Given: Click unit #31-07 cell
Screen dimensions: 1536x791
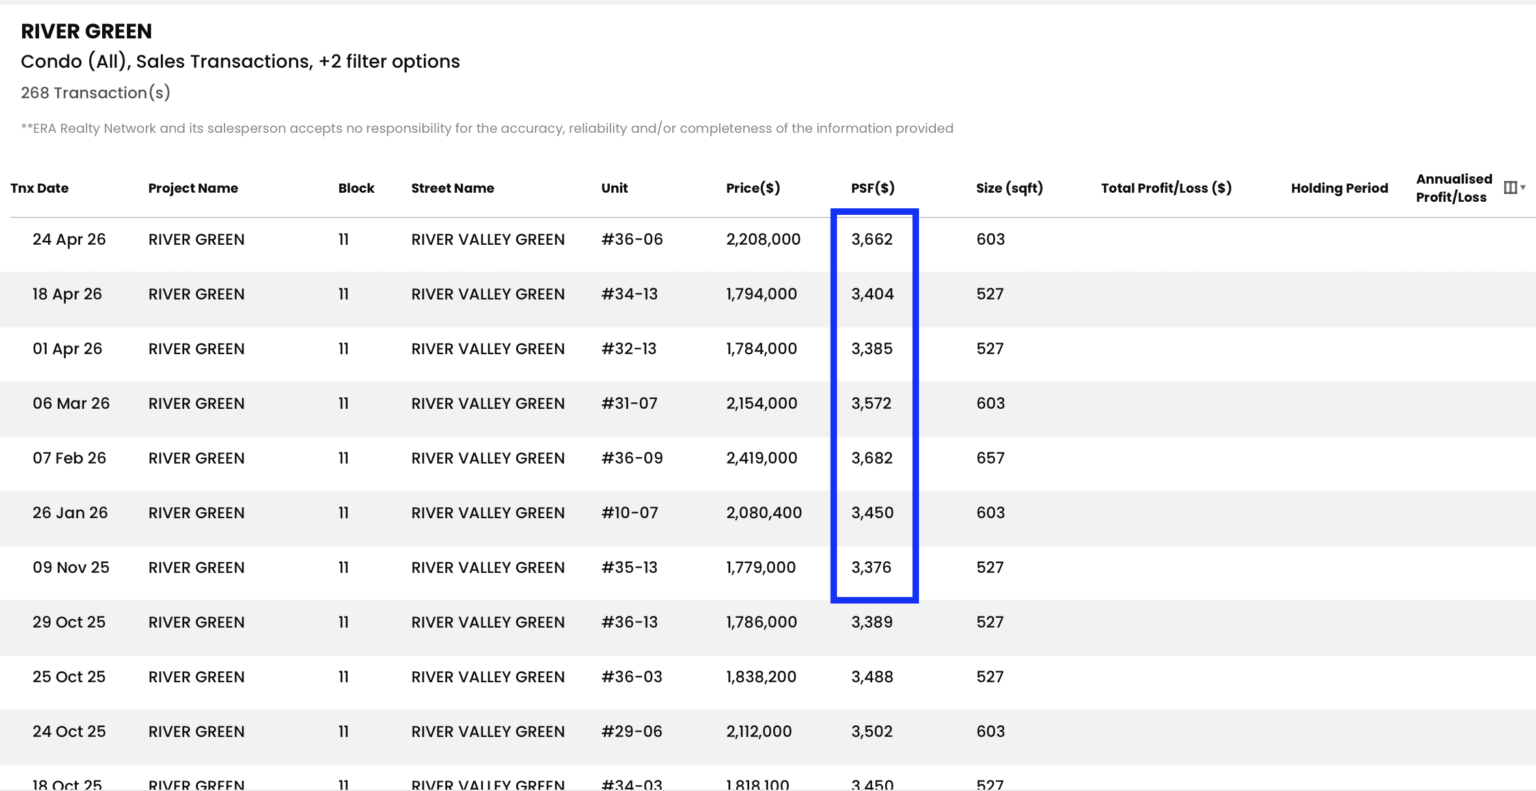Looking at the screenshot, I should click(629, 403).
